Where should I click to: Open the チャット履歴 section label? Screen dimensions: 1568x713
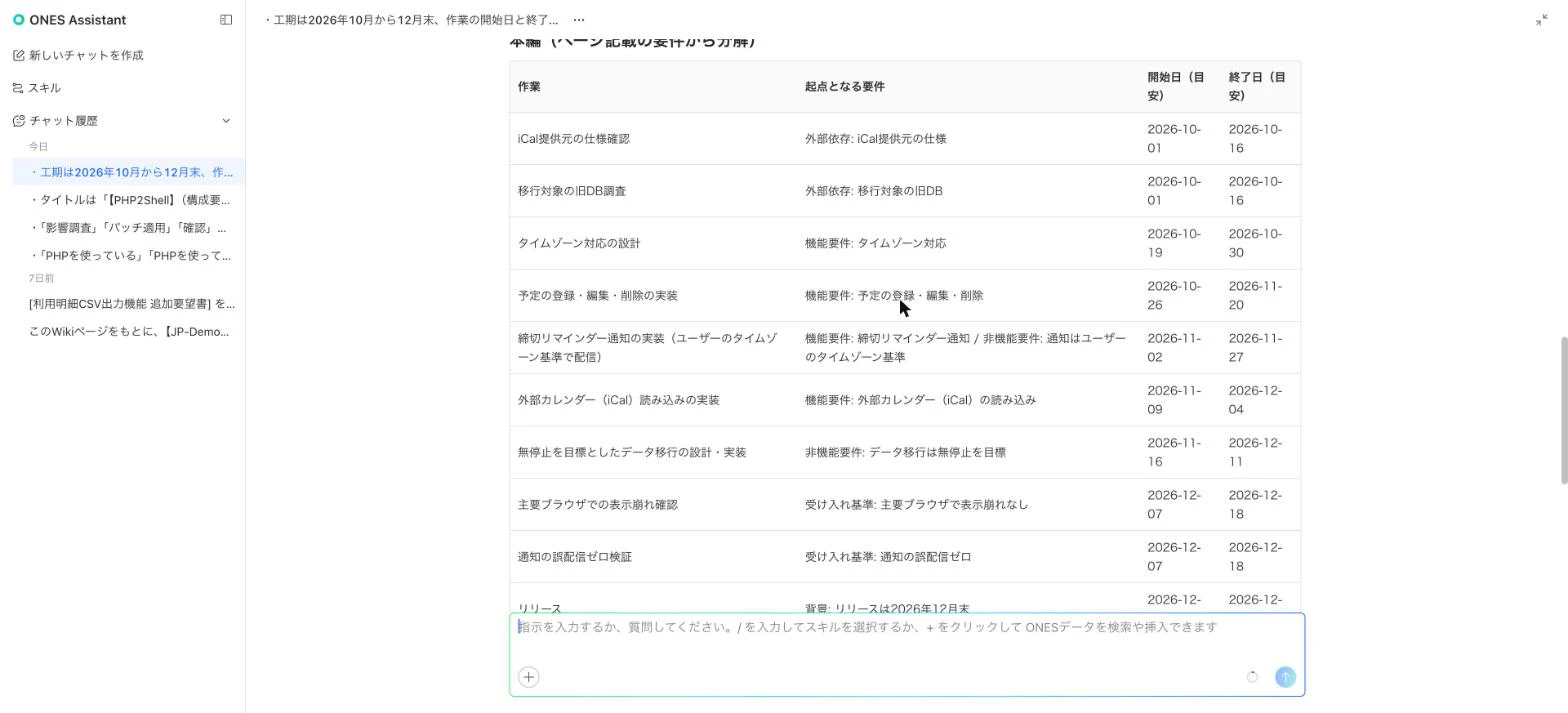63,121
